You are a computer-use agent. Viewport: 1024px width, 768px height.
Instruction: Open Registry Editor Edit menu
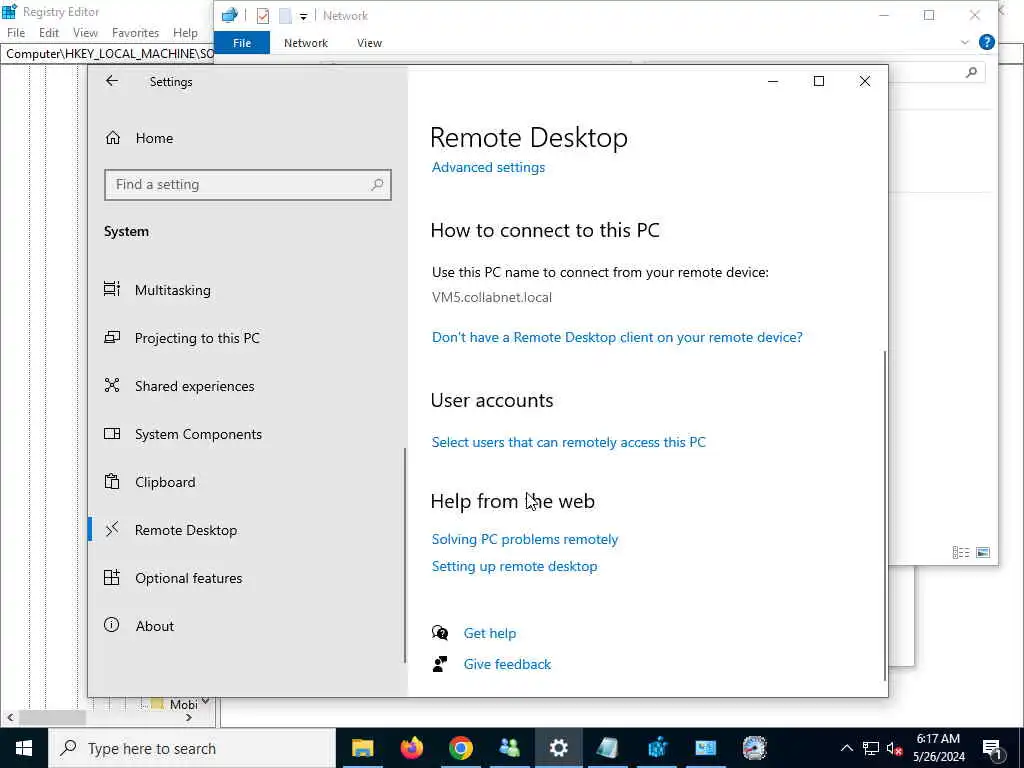49,33
